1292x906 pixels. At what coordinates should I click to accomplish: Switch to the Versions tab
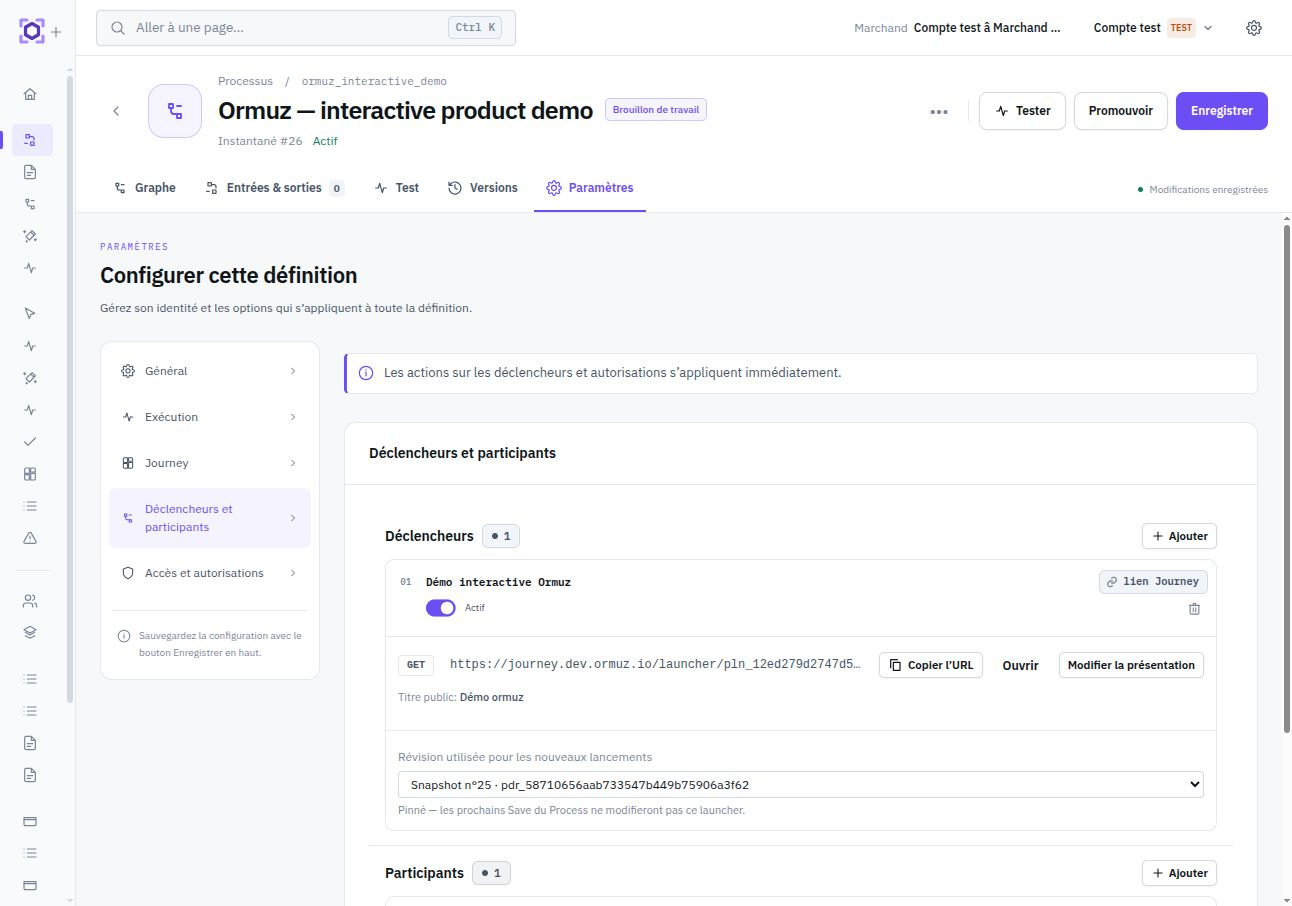click(483, 188)
